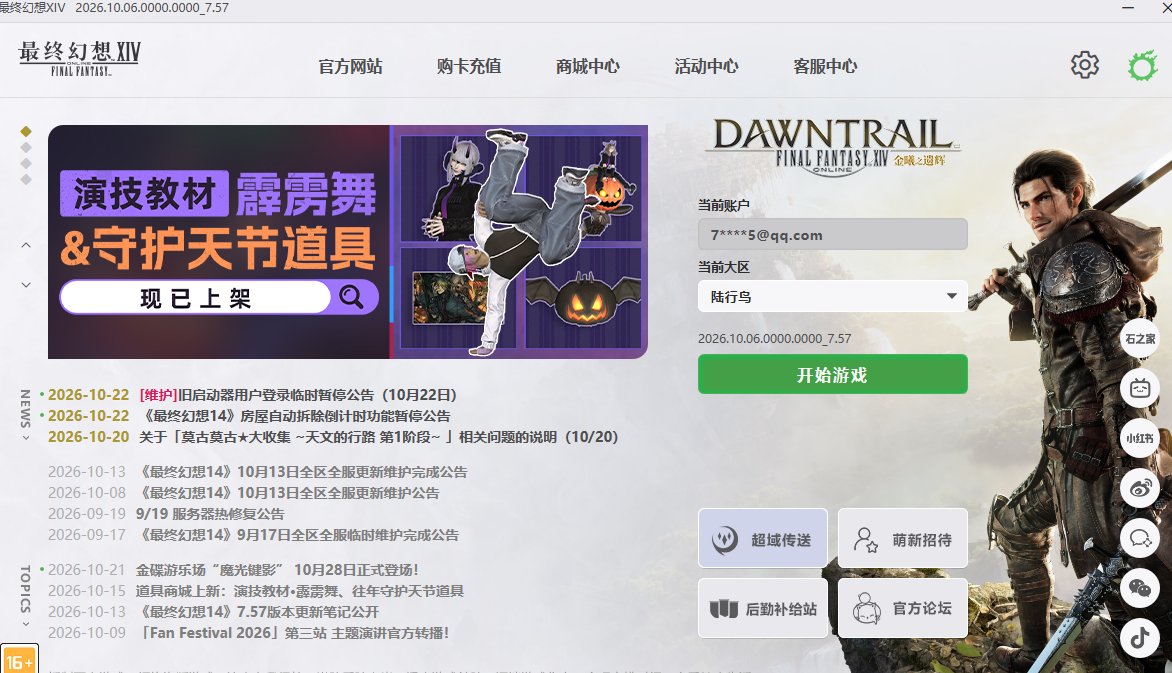
Task: Open the 陆行鸟 server region dropdown
Action: click(x=833, y=296)
